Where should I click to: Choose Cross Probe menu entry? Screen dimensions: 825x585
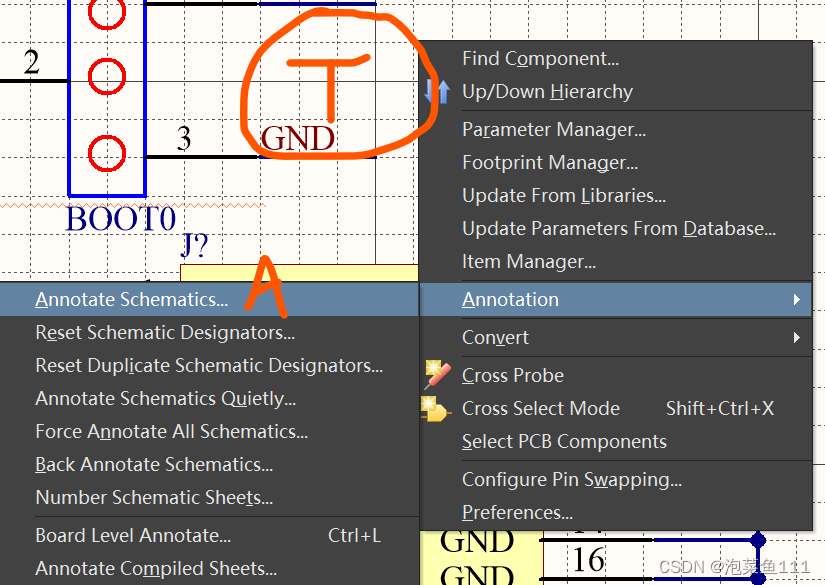(616, 375)
